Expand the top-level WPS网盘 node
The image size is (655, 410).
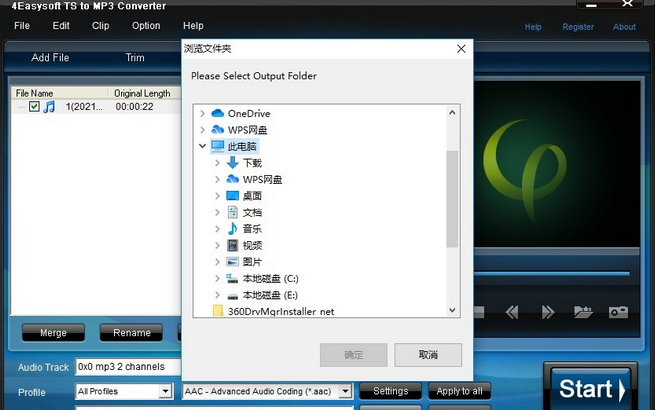202,130
